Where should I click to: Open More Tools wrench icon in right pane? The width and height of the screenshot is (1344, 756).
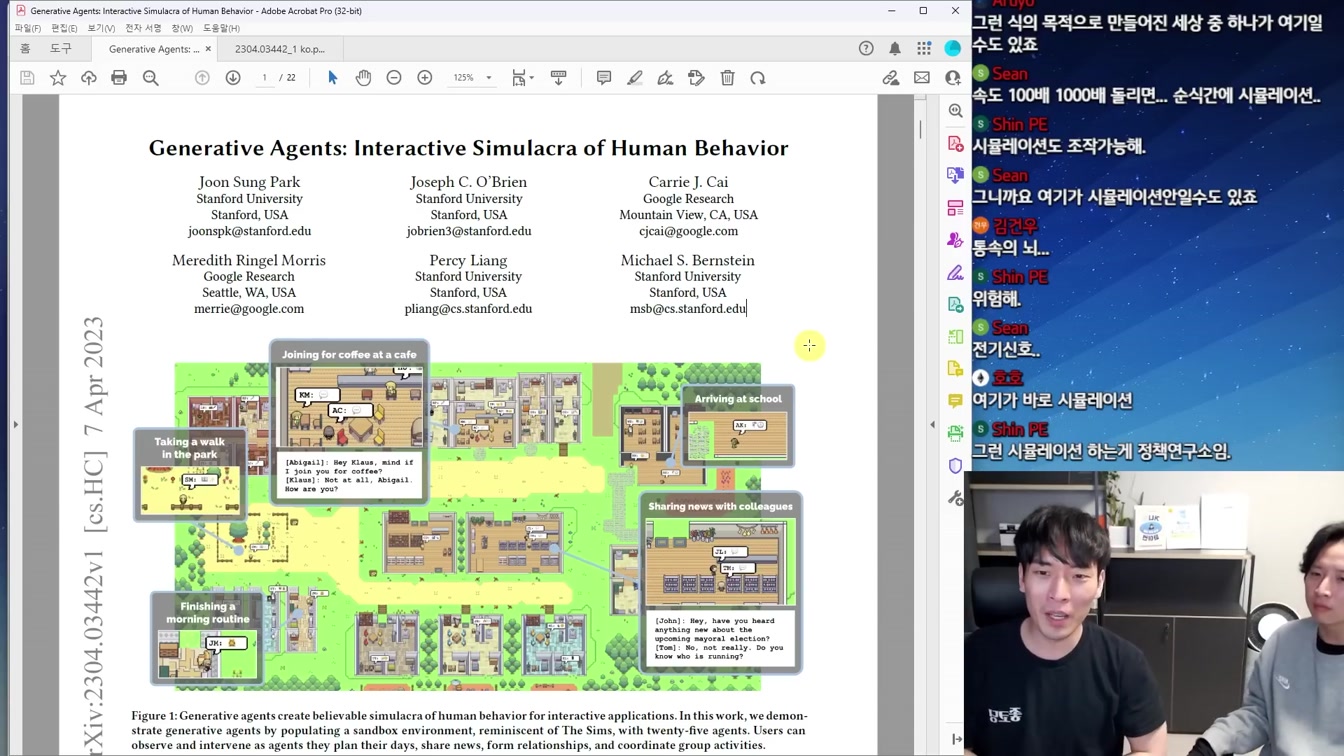tap(956, 498)
